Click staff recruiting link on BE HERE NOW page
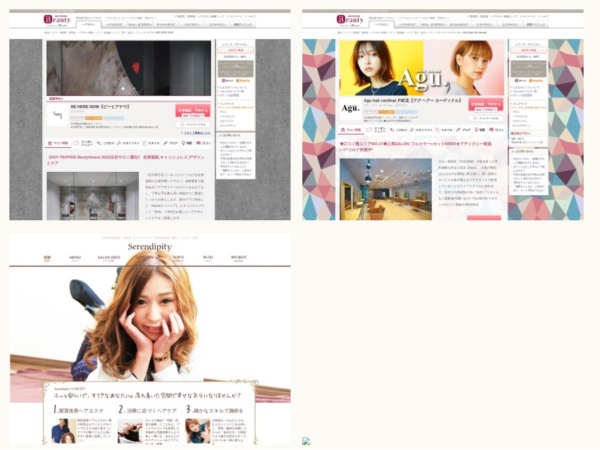Screen dimensions: 600x450 pyautogui.click(x=196, y=133)
